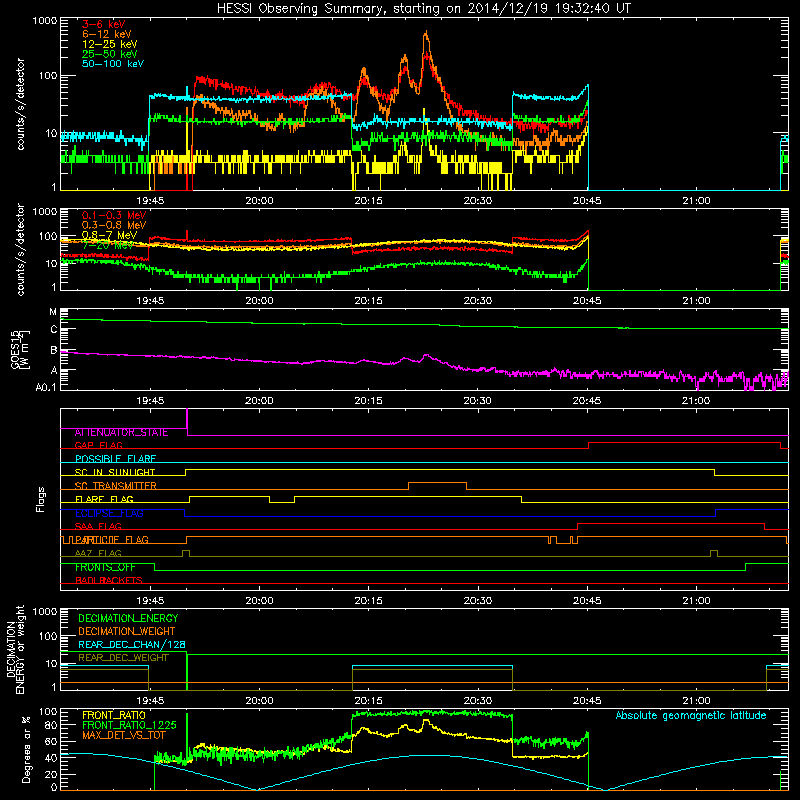Image resolution: width=800 pixels, height=800 pixels.
Task: Click the Flags y-axis title
Action: point(40,499)
